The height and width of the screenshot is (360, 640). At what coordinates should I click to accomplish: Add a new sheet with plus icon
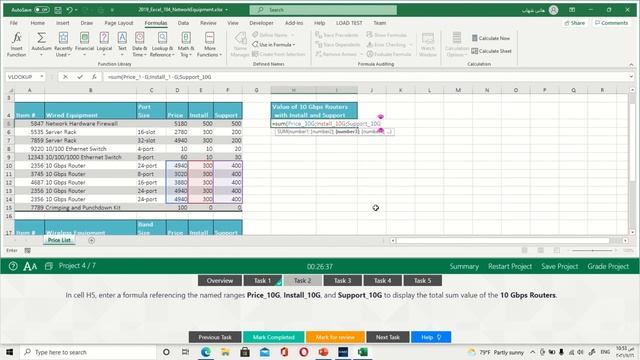[x=91, y=240]
